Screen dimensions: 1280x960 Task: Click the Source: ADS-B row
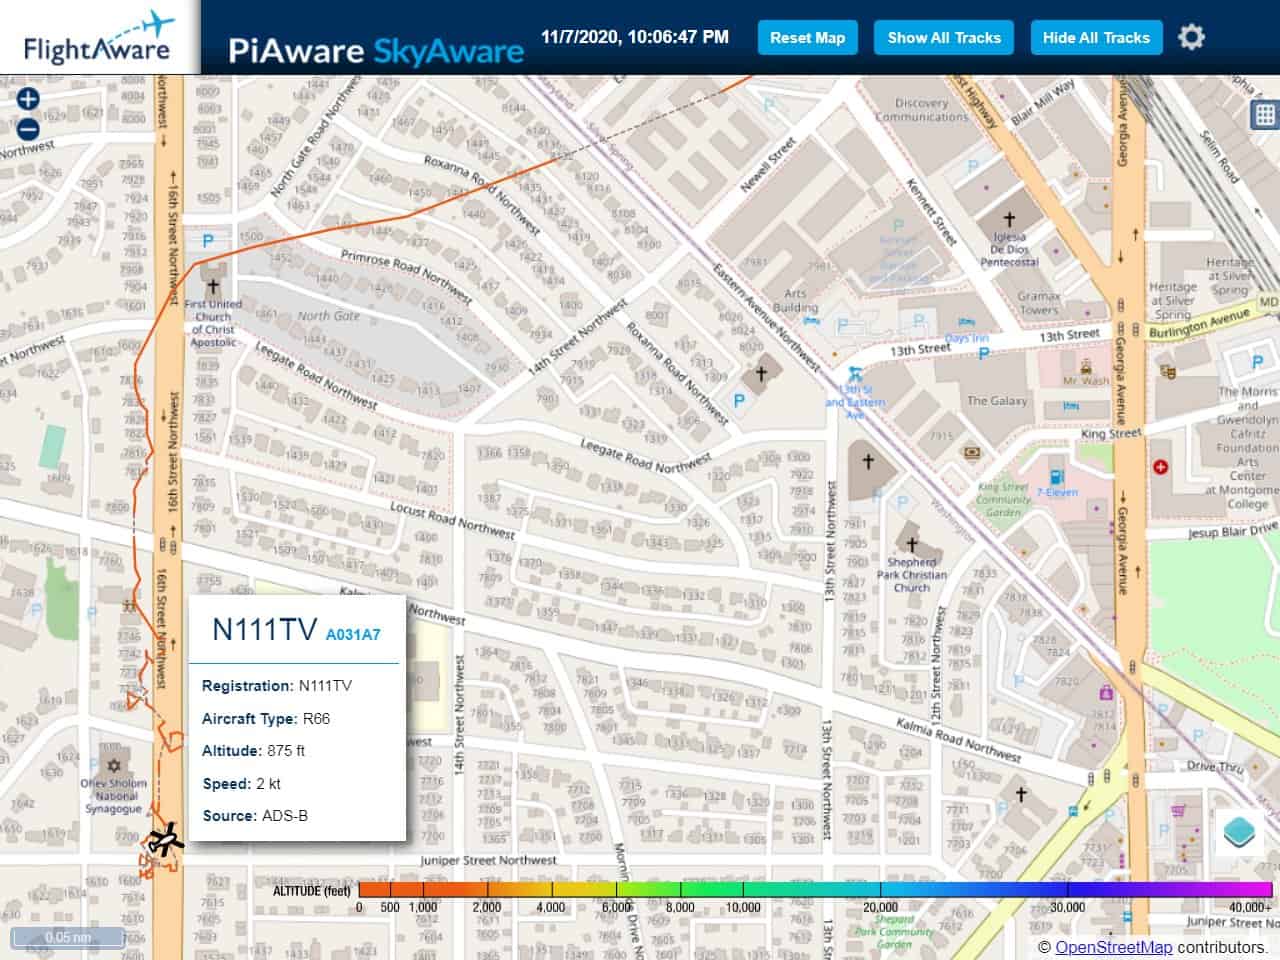[255, 816]
